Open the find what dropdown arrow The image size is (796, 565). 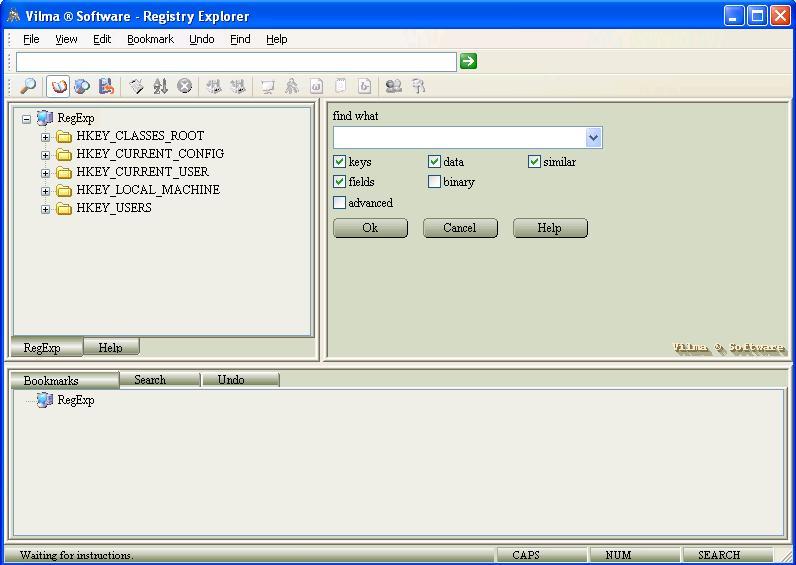click(x=593, y=138)
